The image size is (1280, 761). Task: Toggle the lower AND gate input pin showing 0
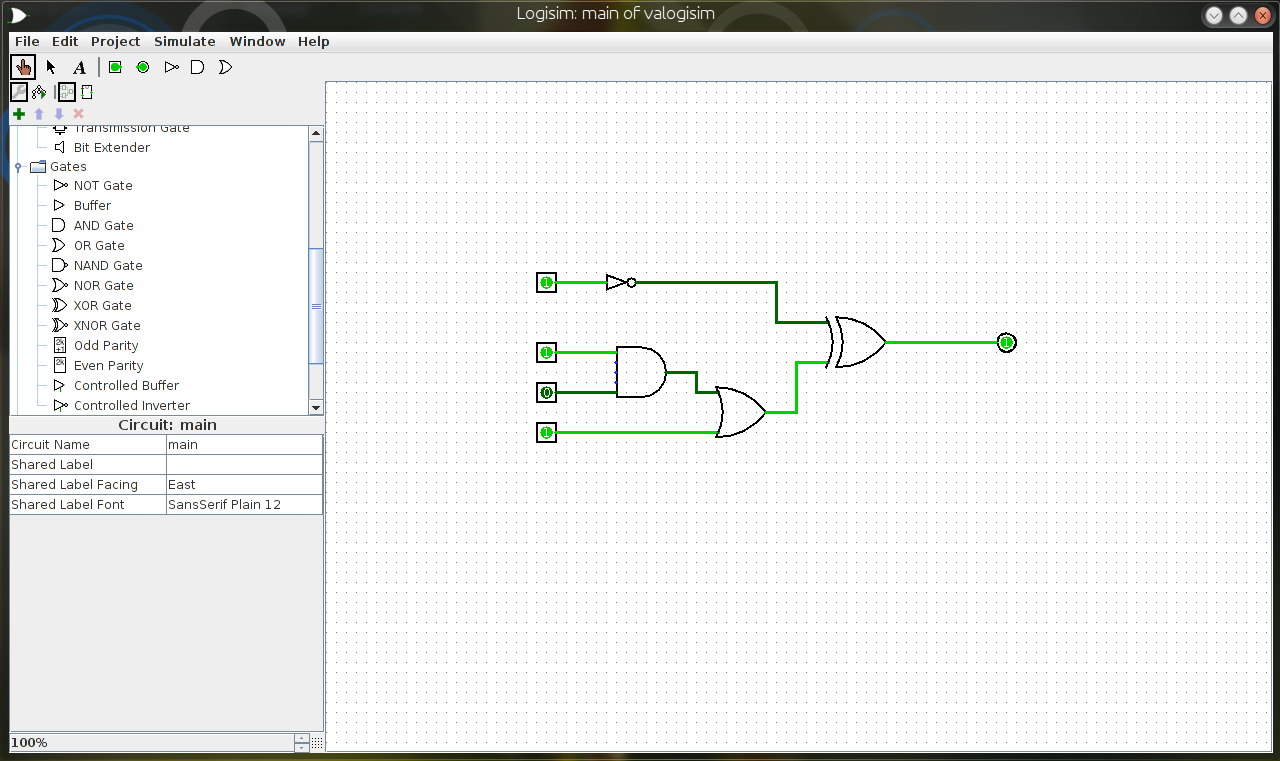[546, 392]
